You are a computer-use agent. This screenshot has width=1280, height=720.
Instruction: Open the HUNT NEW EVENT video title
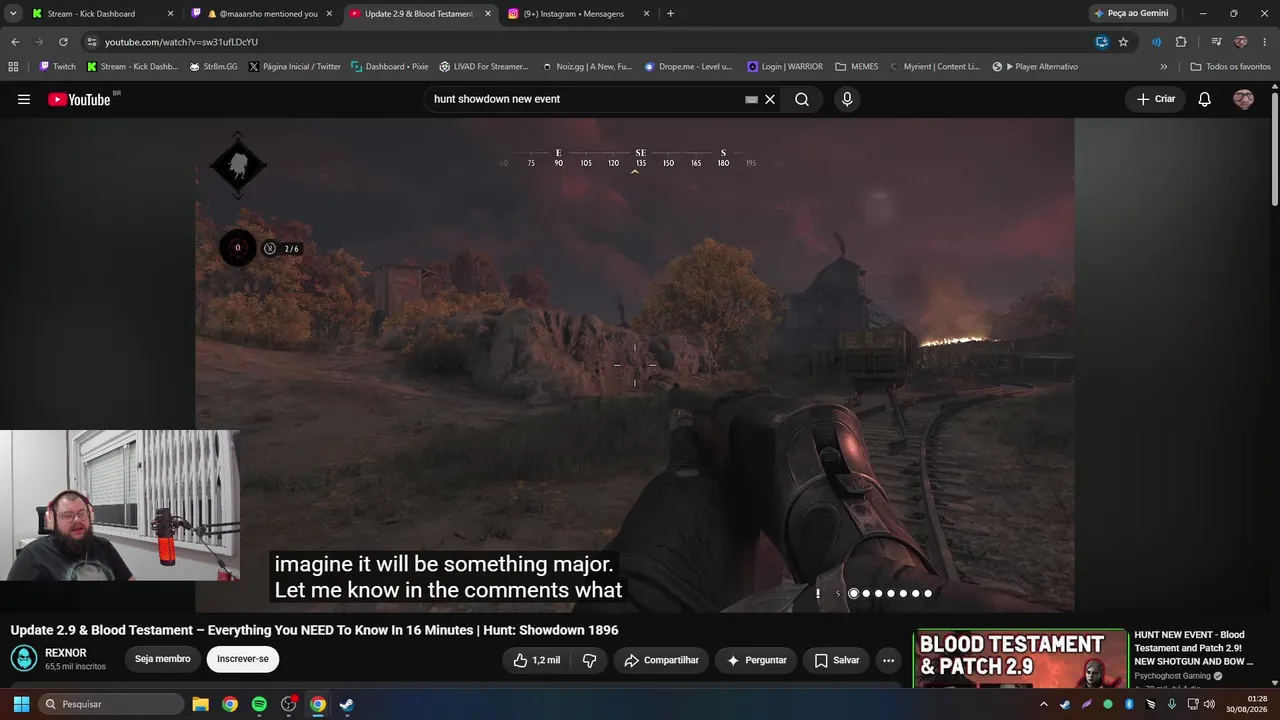[1194, 648]
